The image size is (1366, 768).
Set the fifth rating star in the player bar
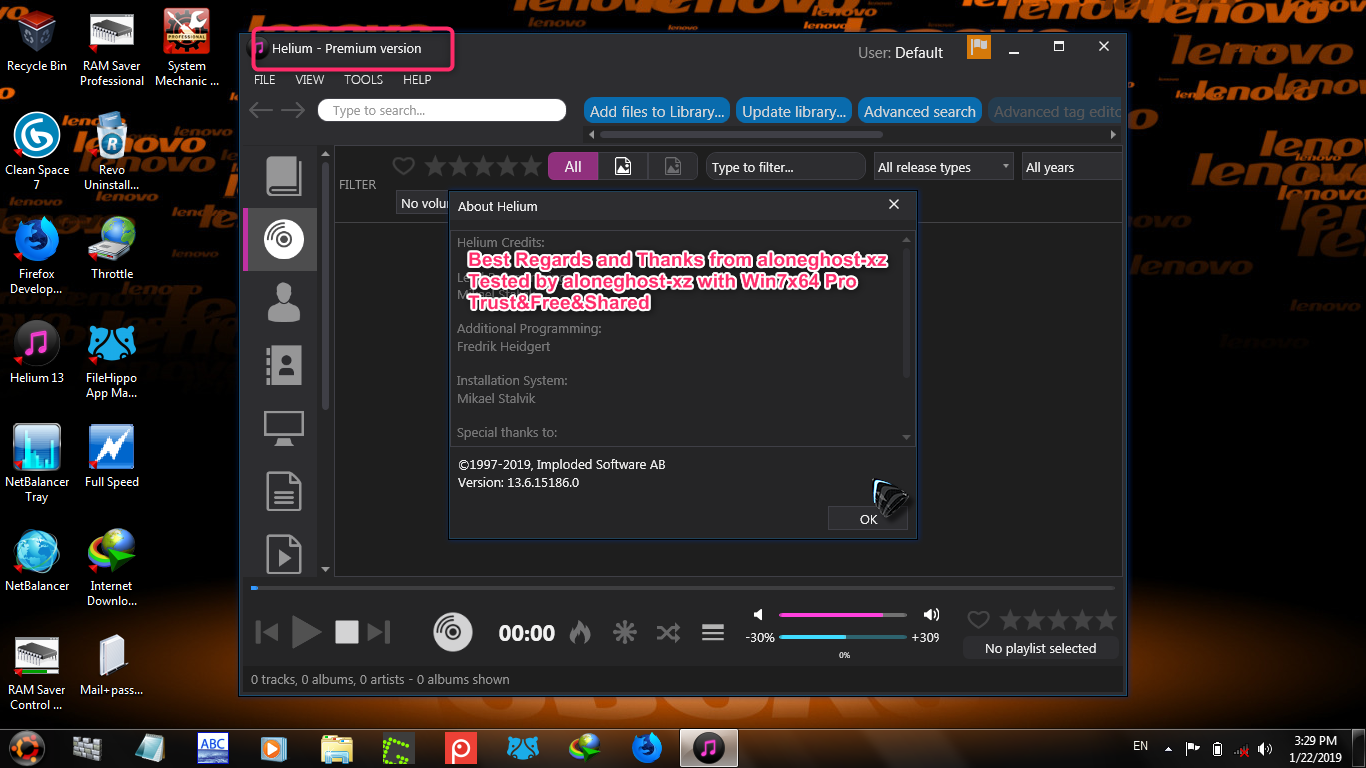1106,620
